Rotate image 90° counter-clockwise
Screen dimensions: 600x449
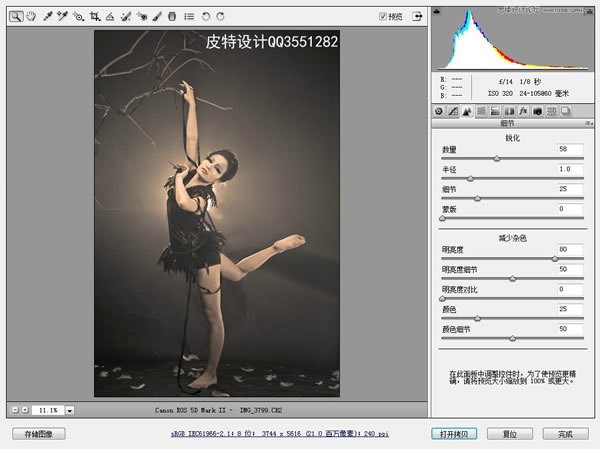(206, 16)
